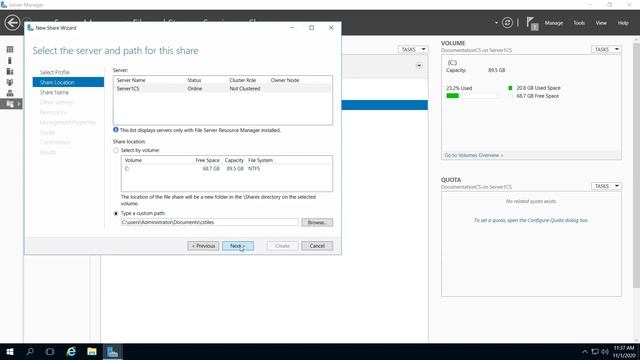Select the C: volume row in volume list
640x360 pixels.
pyautogui.click(x=227, y=169)
